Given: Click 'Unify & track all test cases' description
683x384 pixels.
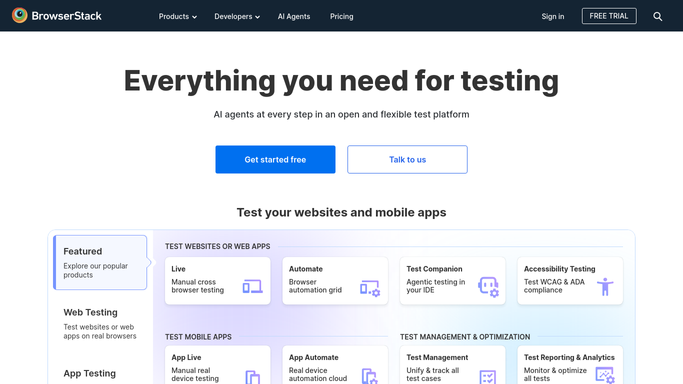Looking at the screenshot, I should [x=433, y=374].
